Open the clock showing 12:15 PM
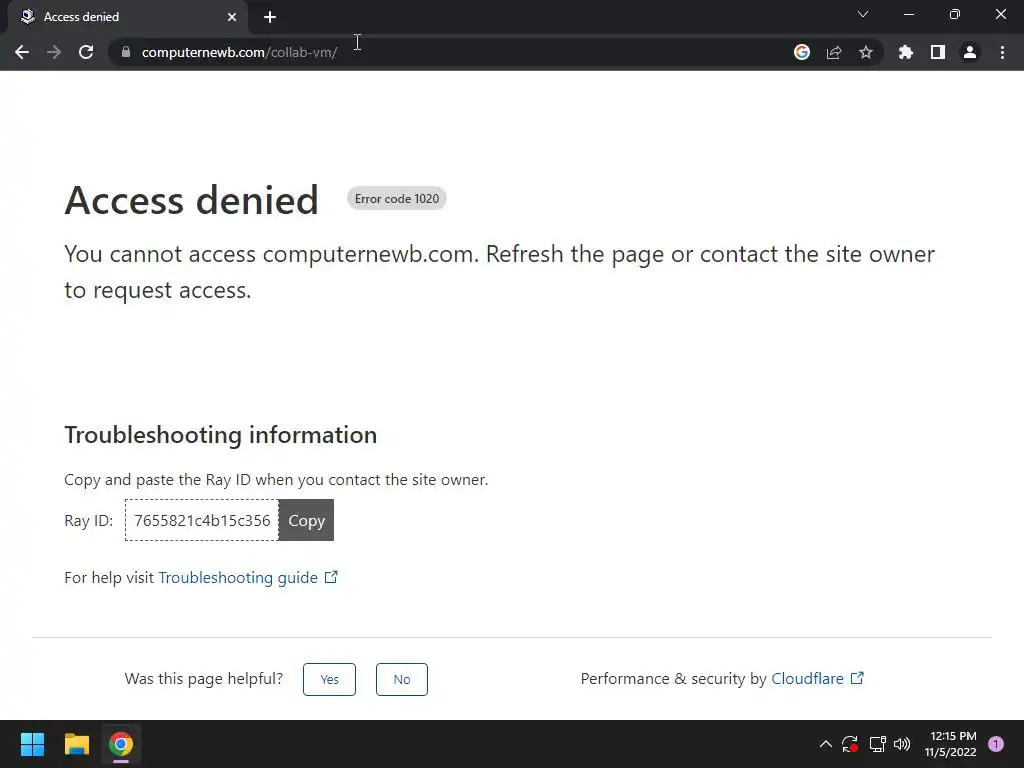 pos(951,744)
